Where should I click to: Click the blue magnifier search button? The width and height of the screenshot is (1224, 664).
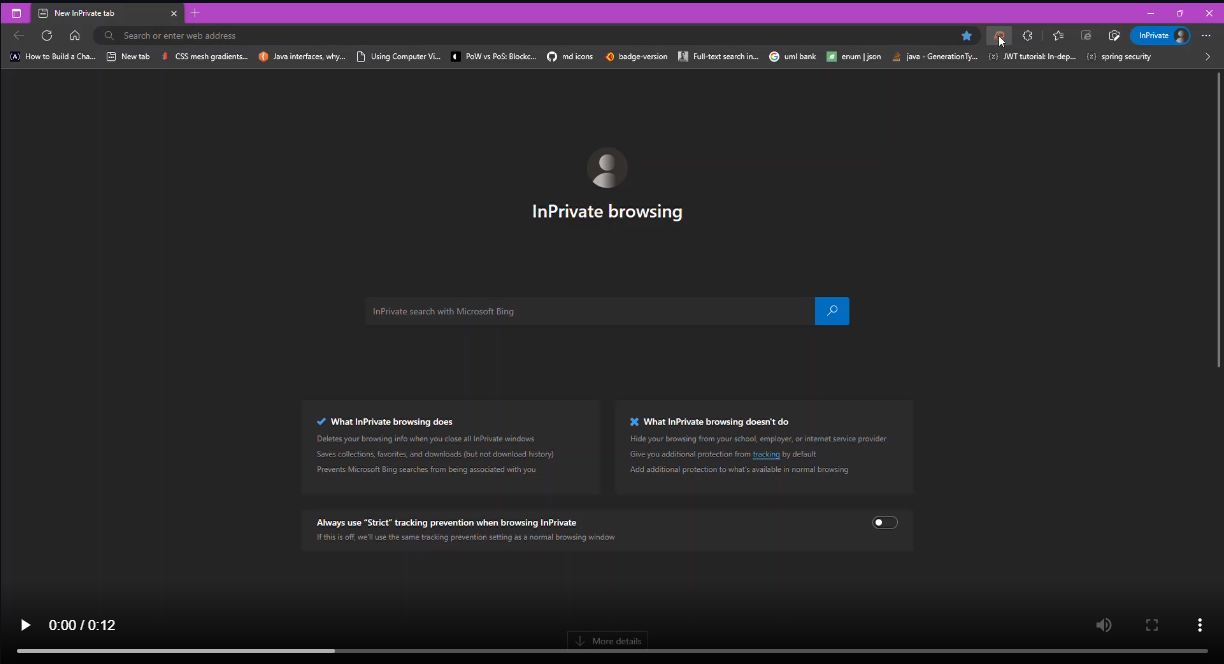click(832, 311)
